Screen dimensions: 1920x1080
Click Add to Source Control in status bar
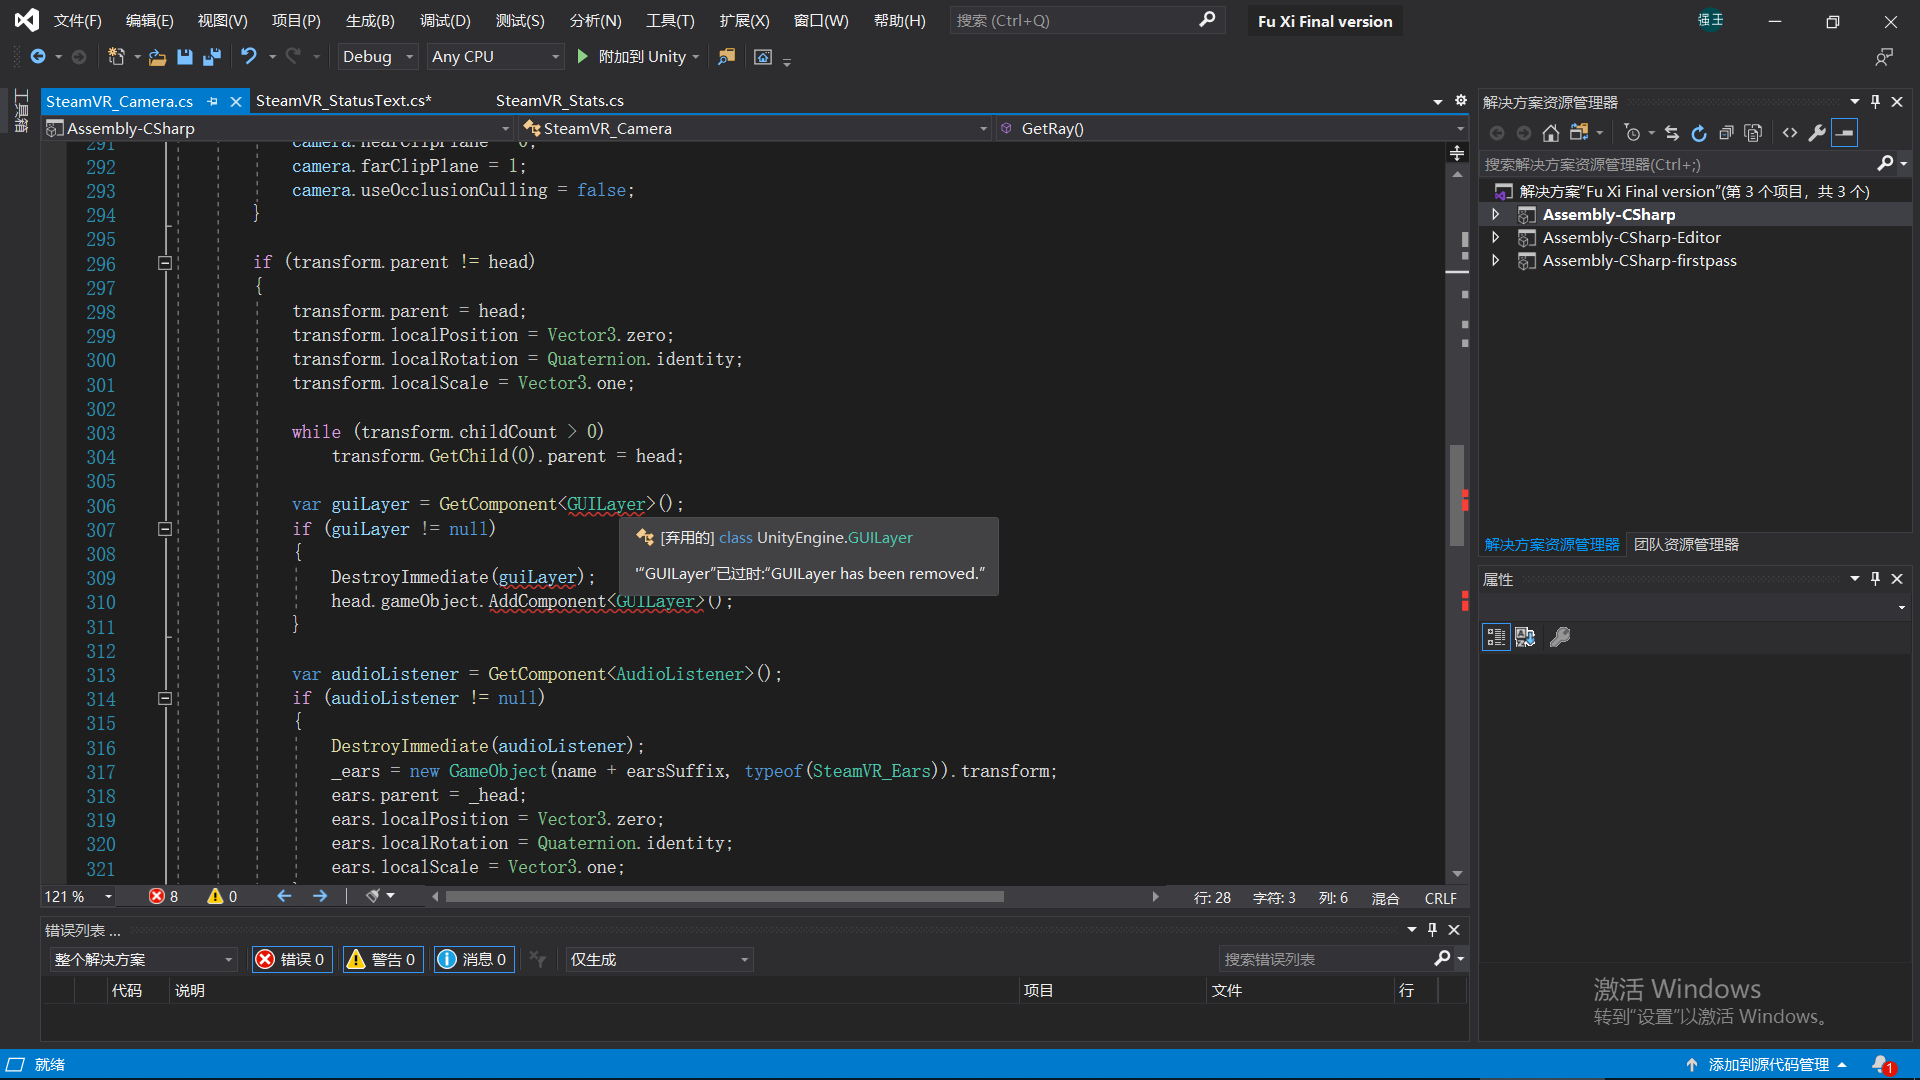(x=1767, y=1065)
